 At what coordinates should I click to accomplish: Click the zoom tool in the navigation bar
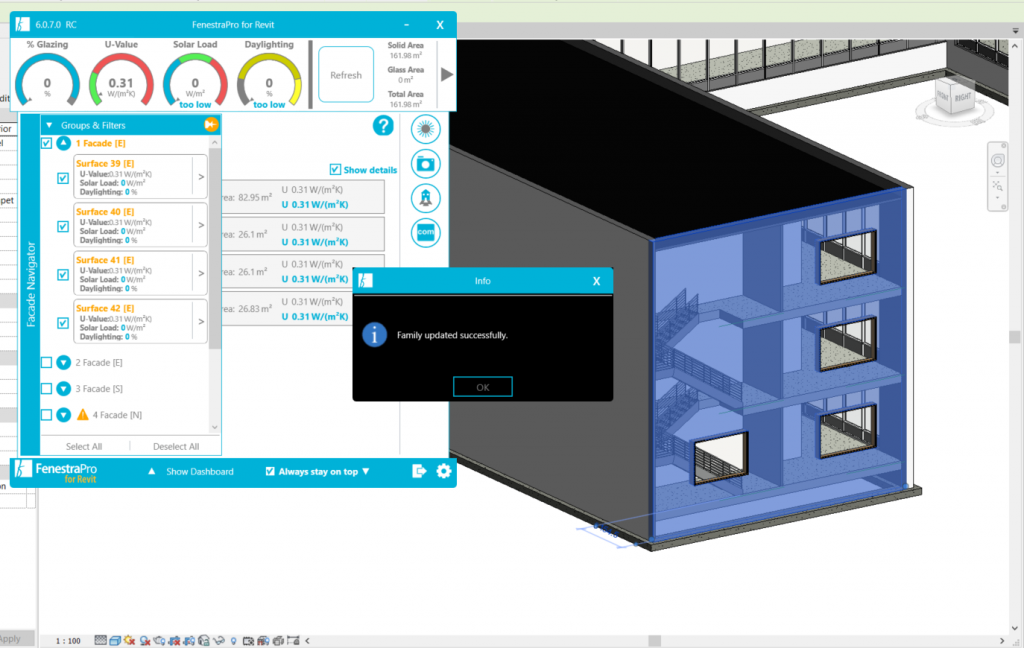(998, 187)
